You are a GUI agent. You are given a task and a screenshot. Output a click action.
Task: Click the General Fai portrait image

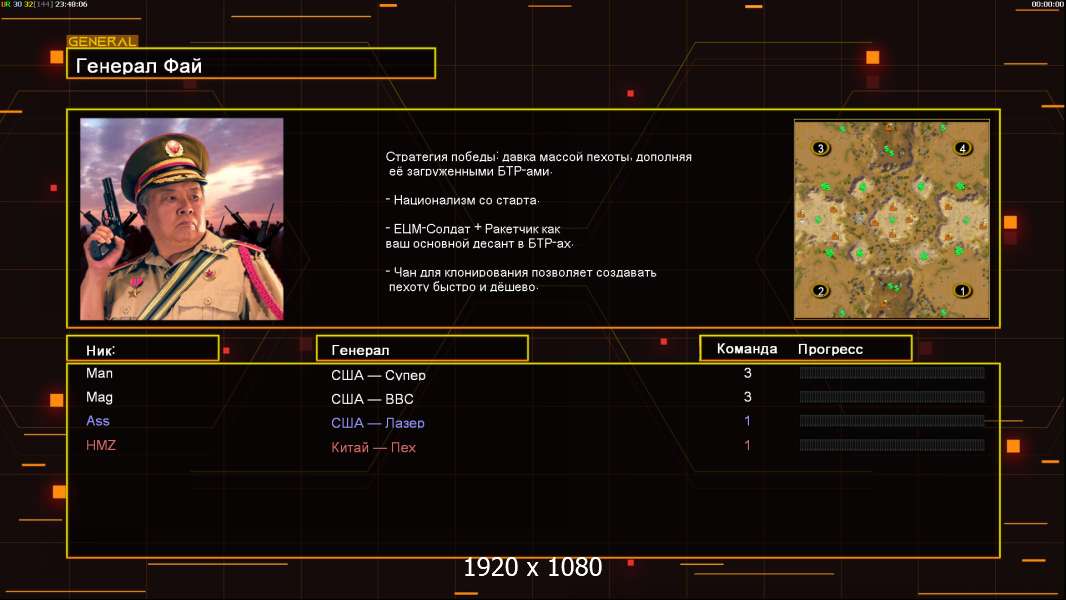pyautogui.click(x=182, y=219)
